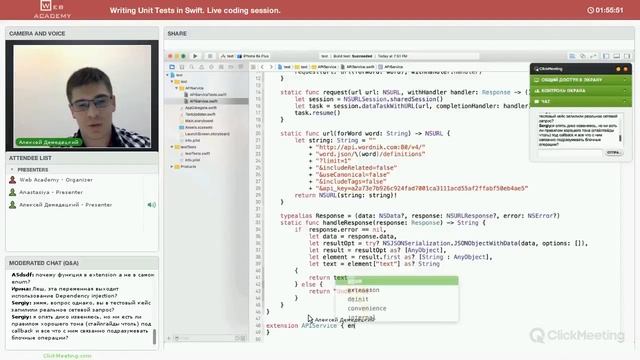The image size is (640, 360).
Task: Choose 'extension' from autocomplete list
Action: point(363,290)
